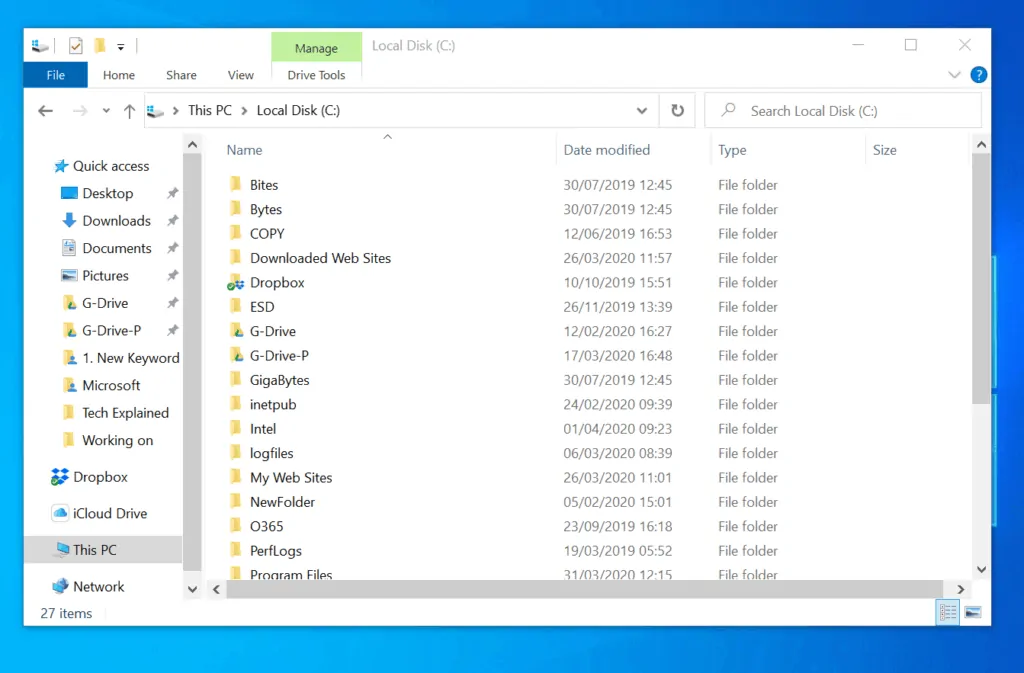1024x673 pixels.
Task: Open the address bar history dropdown
Action: 643,110
